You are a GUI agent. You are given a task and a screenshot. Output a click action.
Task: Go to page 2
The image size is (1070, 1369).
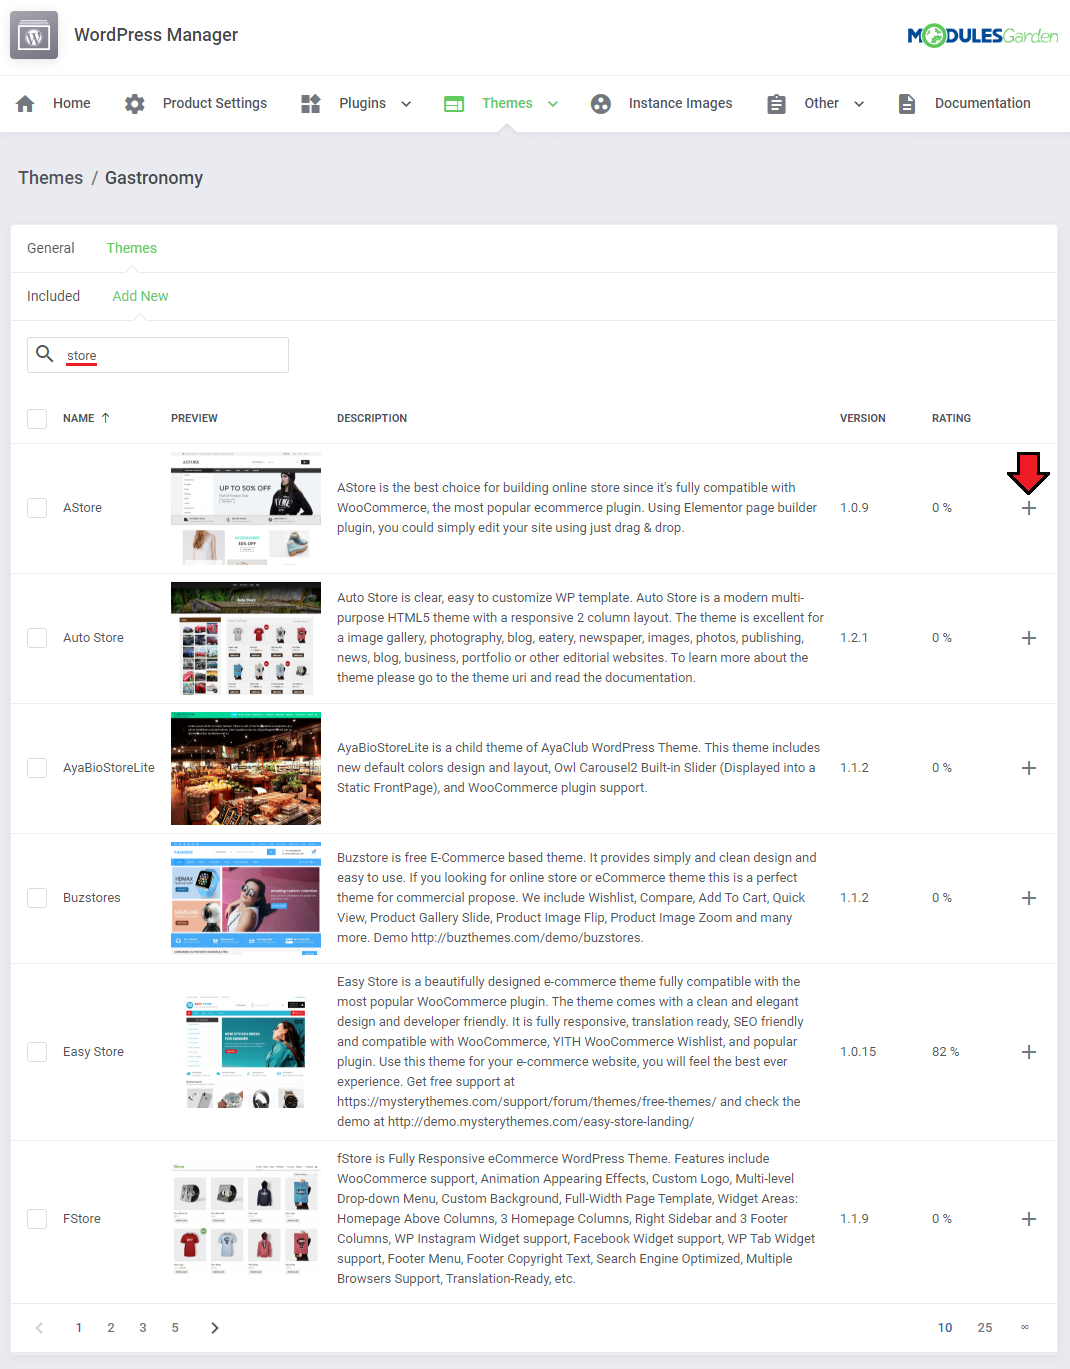[x=111, y=1328]
